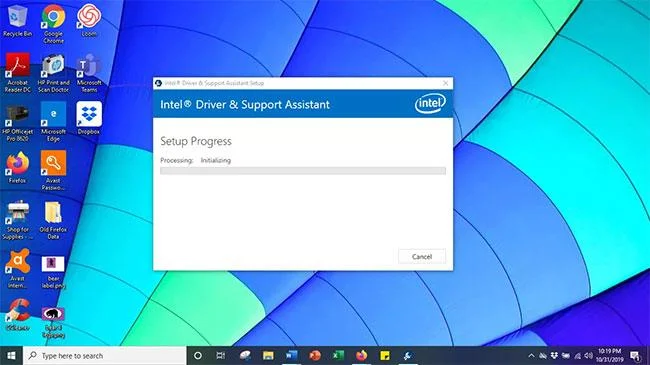Open Task View from the taskbar

221,355
